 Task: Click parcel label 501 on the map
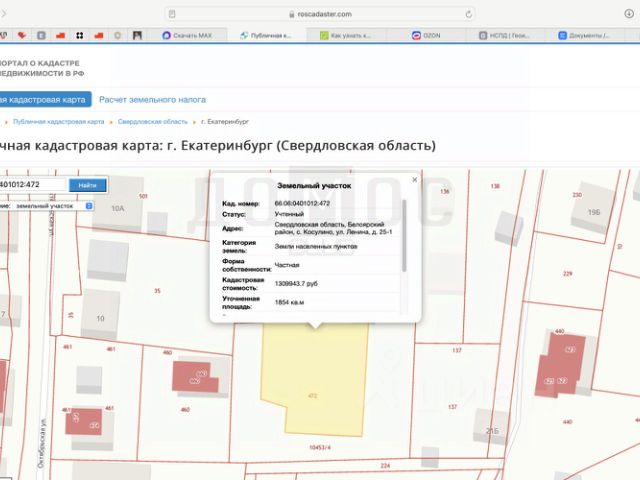(x=143, y=196)
